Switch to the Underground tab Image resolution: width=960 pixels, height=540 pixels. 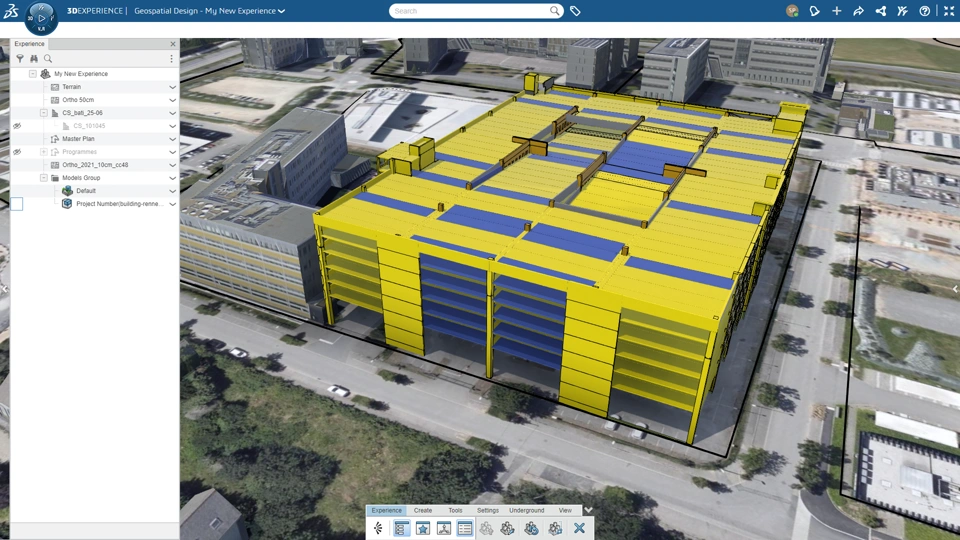pos(527,510)
